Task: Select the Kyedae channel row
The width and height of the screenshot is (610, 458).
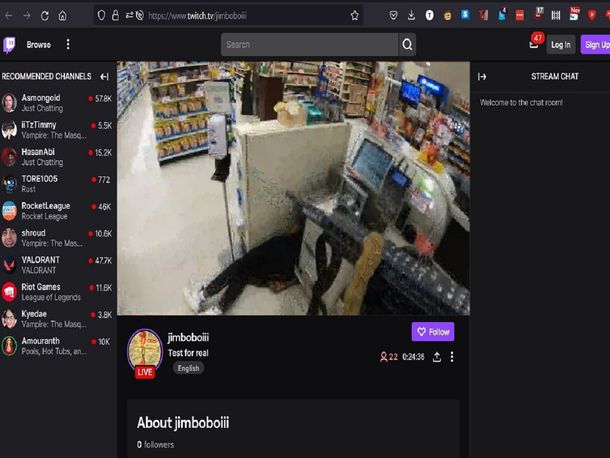Action: (57, 319)
